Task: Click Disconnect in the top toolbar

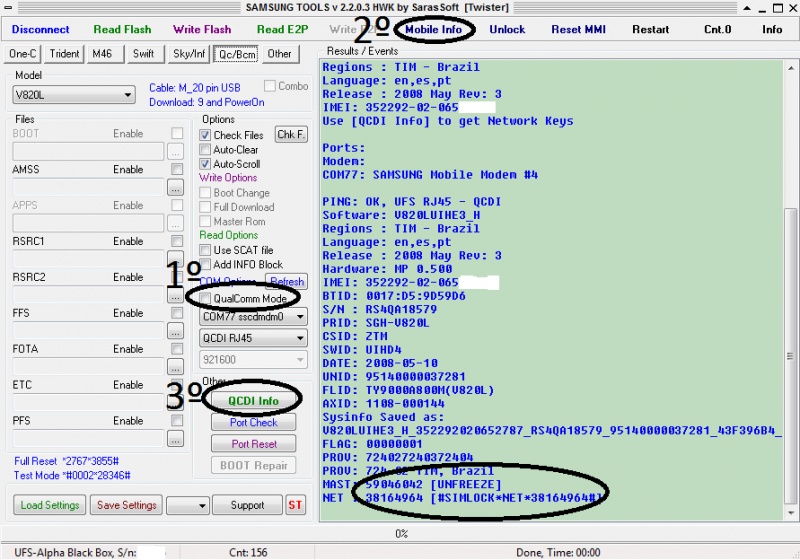Action: point(40,30)
